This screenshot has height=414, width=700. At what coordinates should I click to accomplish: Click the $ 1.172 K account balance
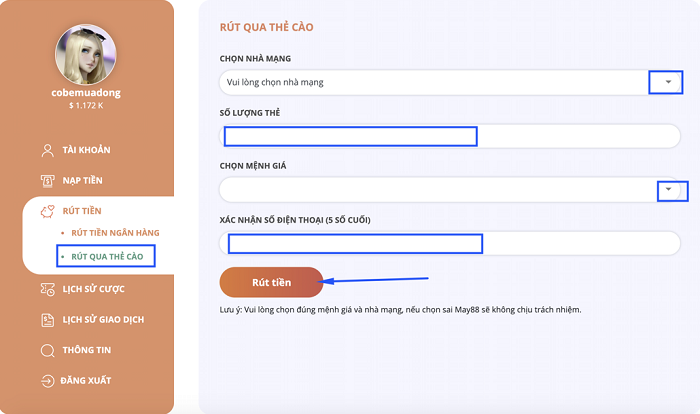[x=86, y=105]
